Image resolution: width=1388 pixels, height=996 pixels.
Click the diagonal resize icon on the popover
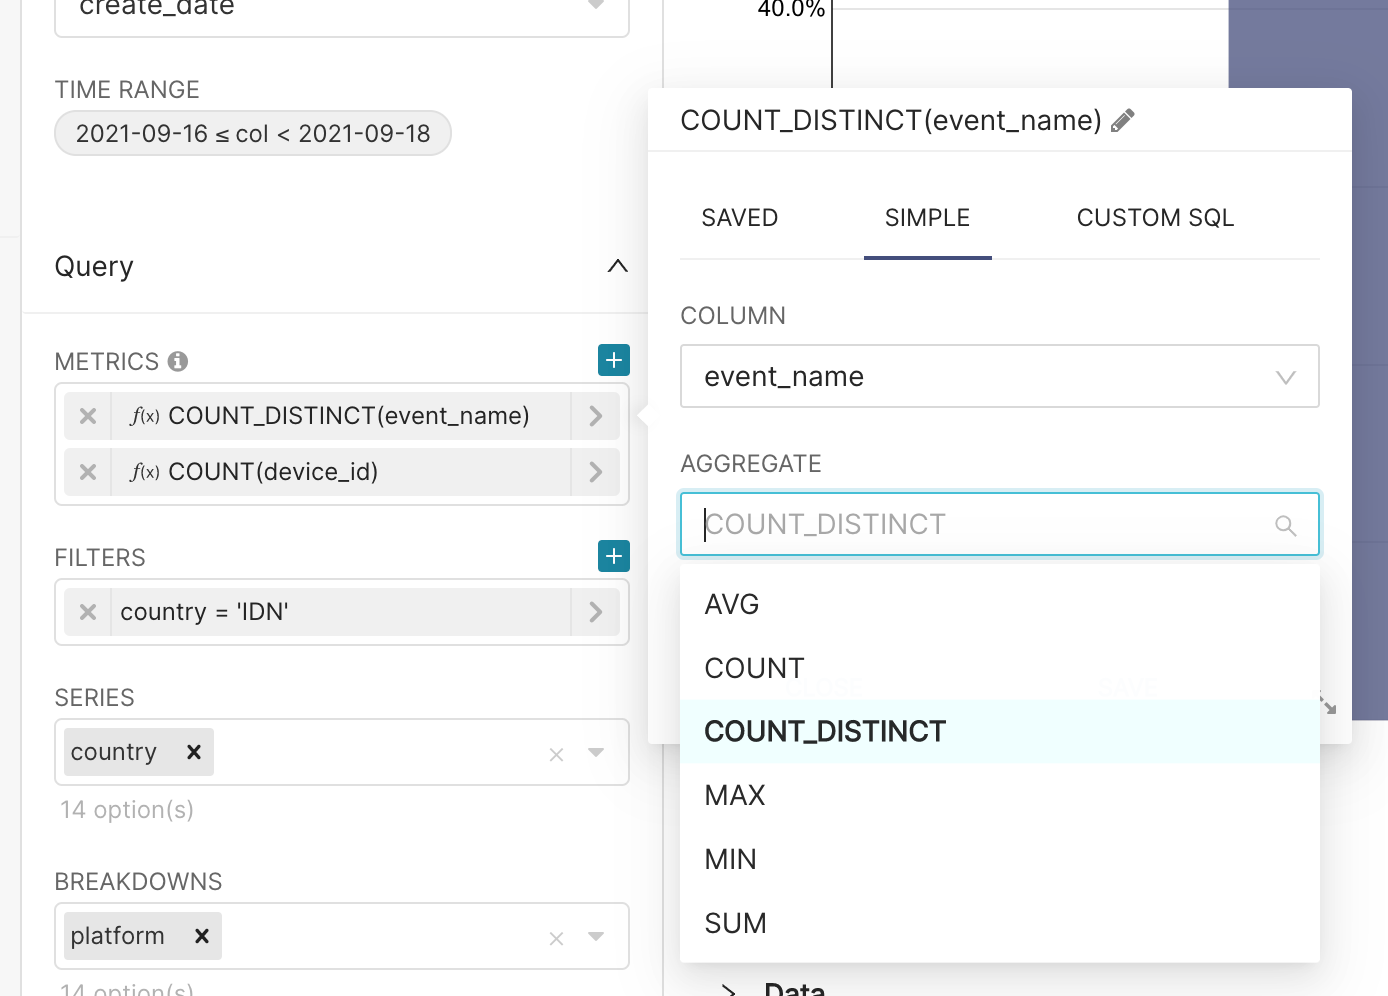point(1327,706)
